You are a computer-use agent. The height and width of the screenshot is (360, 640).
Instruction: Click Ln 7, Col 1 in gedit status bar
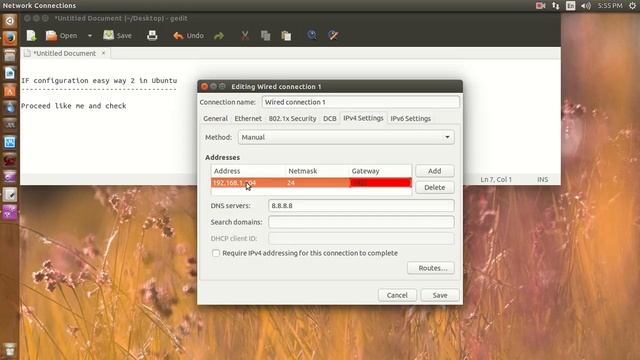[496, 180]
